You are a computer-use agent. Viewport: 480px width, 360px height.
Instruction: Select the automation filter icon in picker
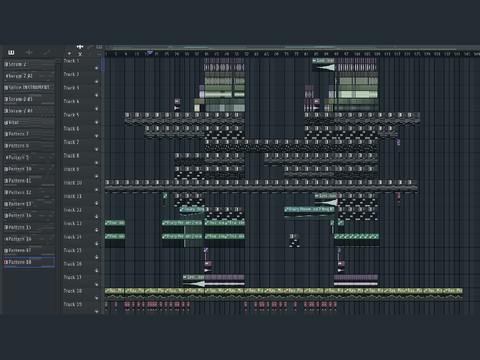47,52
